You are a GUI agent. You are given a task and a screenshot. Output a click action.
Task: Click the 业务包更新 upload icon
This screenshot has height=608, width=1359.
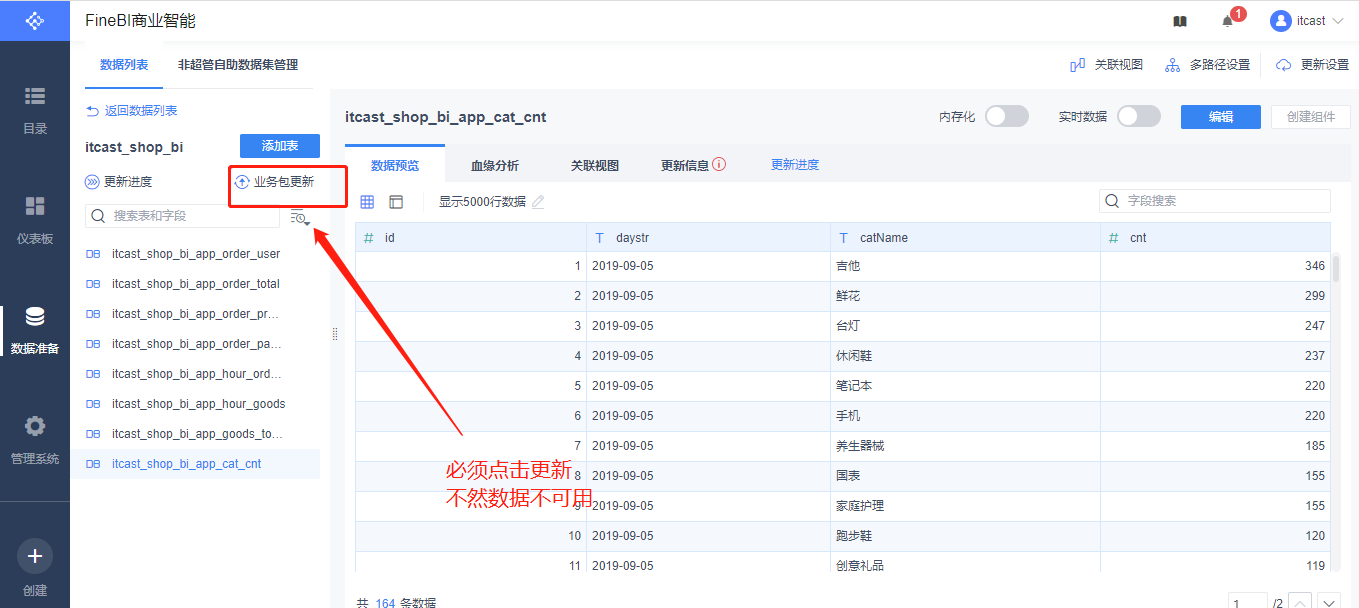242,182
